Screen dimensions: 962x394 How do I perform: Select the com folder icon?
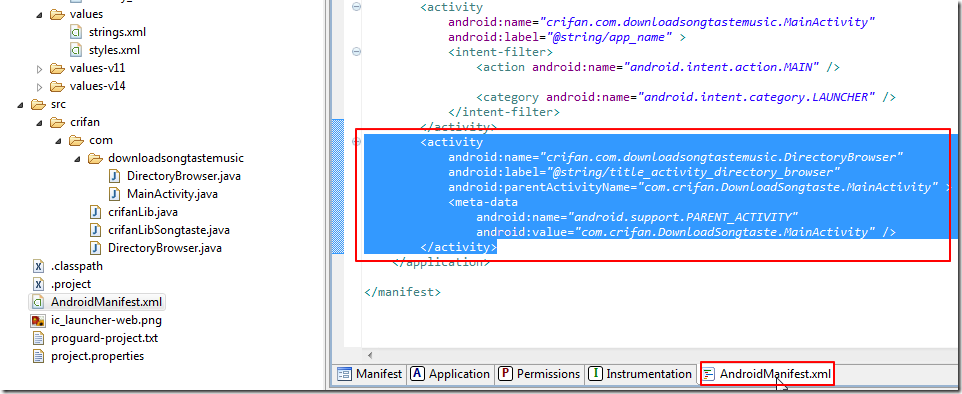pos(76,141)
